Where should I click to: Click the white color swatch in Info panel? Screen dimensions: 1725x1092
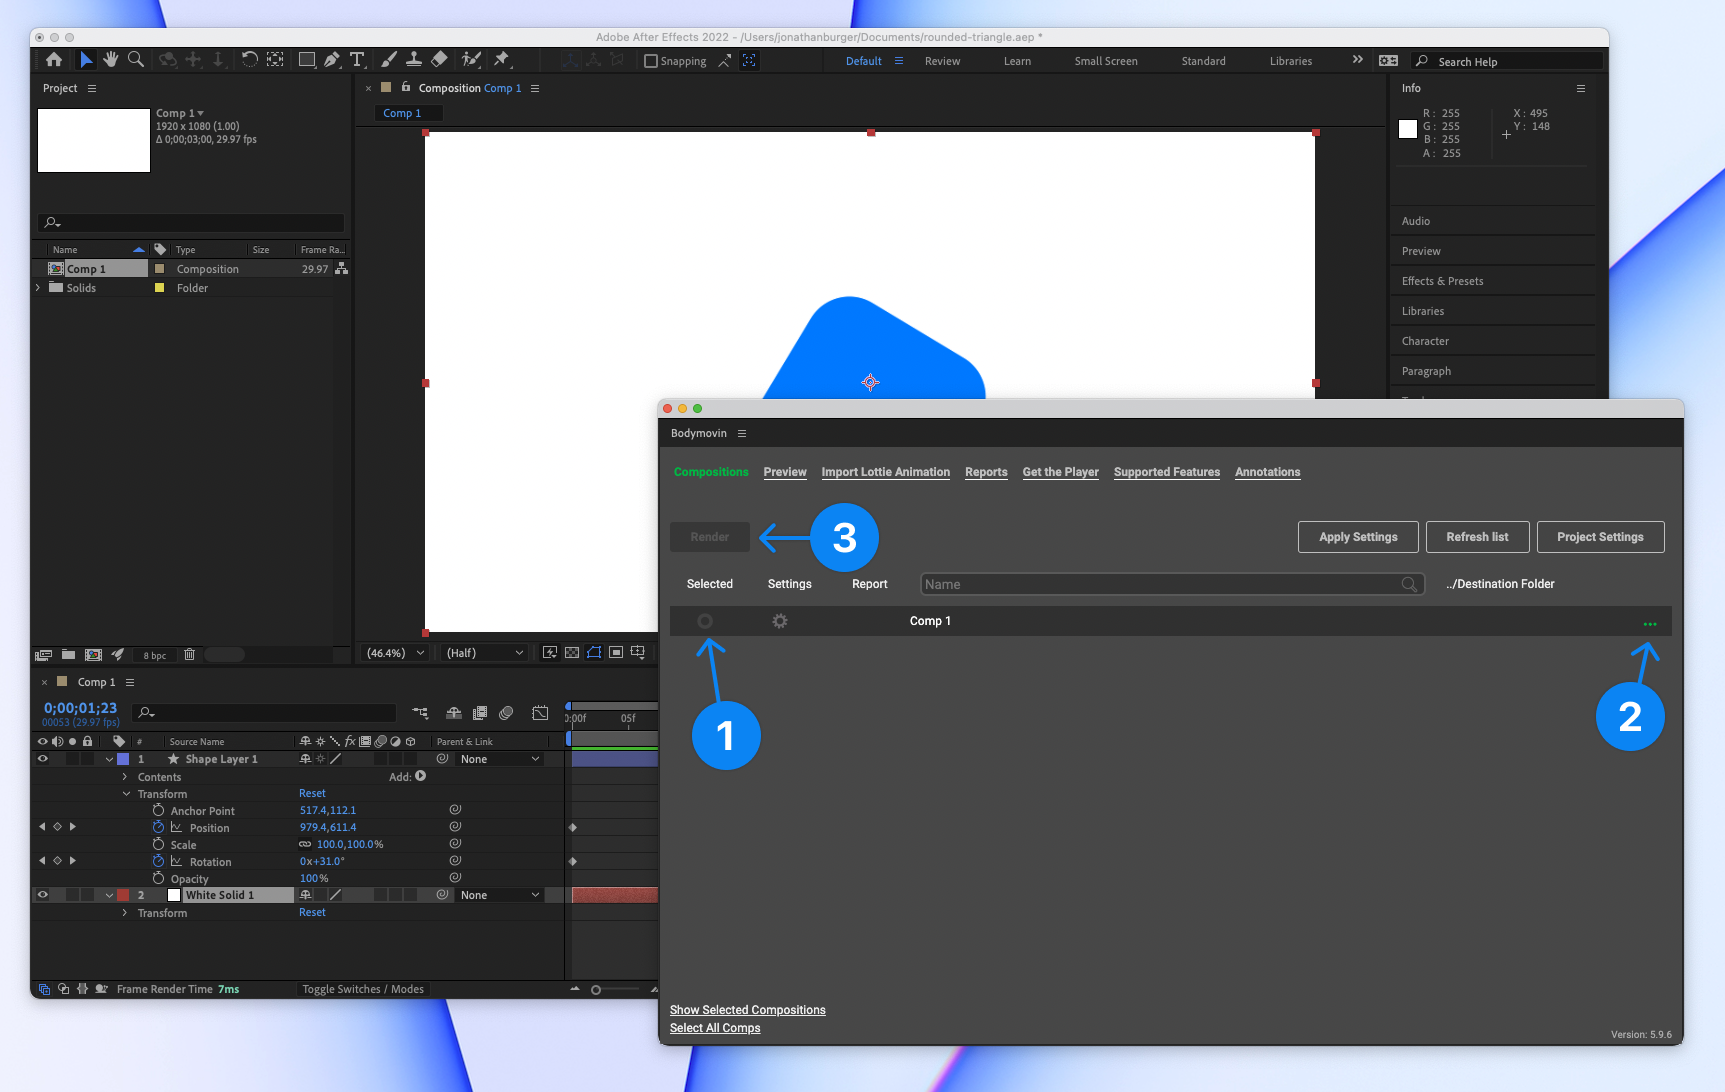[1408, 129]
